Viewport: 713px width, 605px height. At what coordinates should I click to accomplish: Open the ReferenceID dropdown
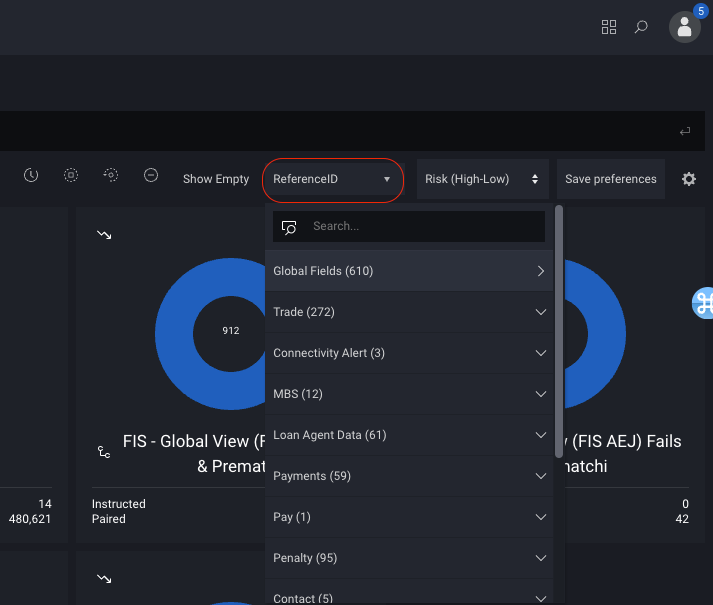tap(333, 179)
